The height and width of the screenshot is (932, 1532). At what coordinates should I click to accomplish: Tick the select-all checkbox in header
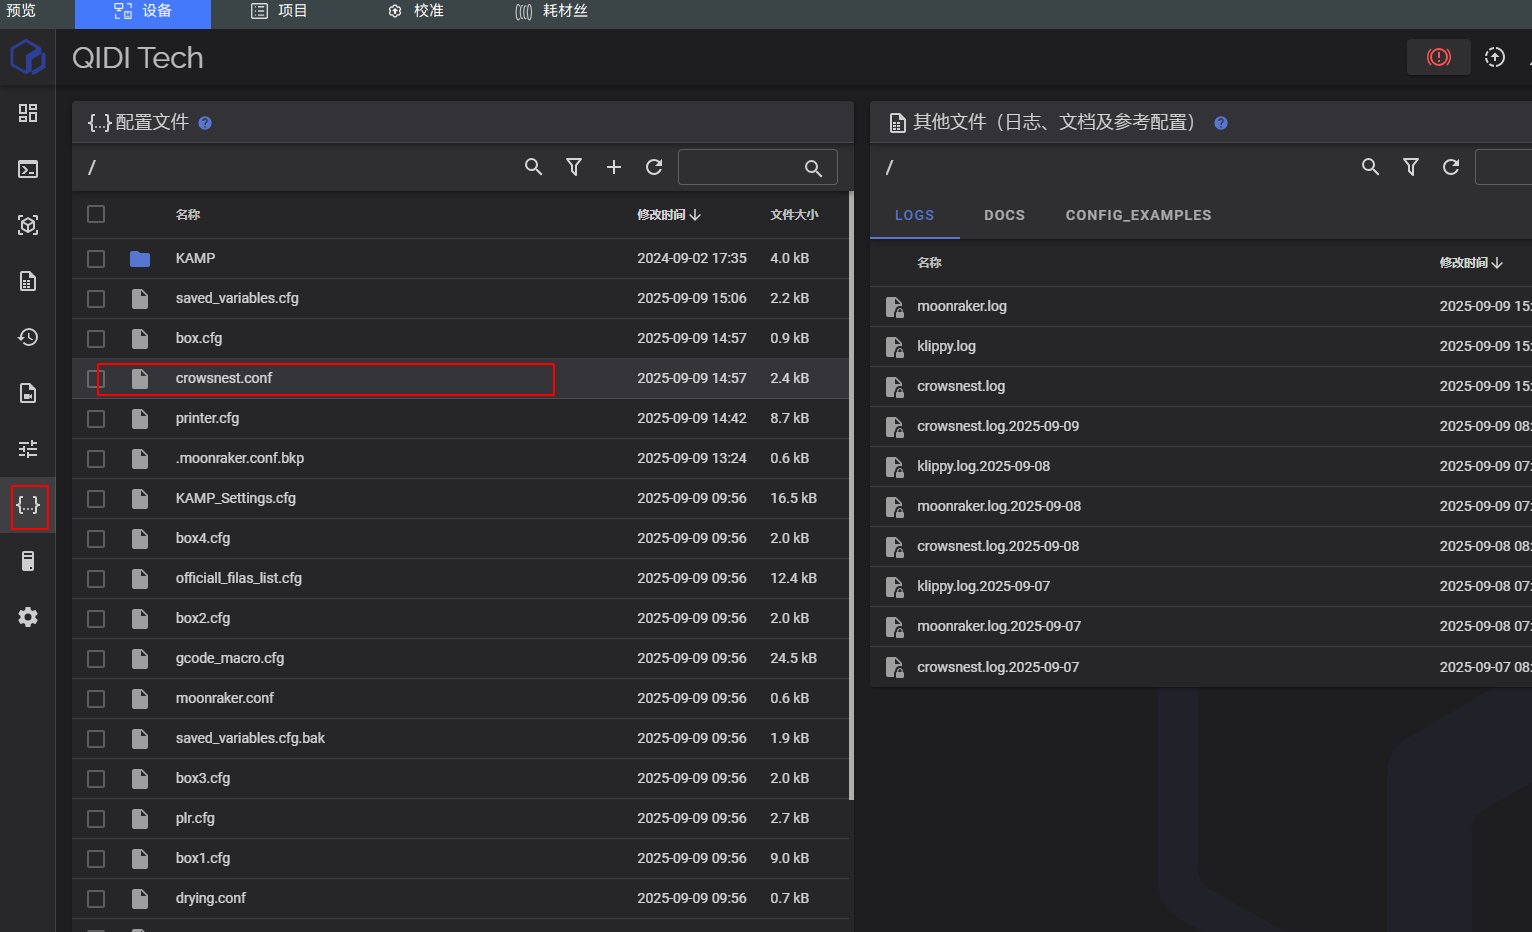coord(96,214)
